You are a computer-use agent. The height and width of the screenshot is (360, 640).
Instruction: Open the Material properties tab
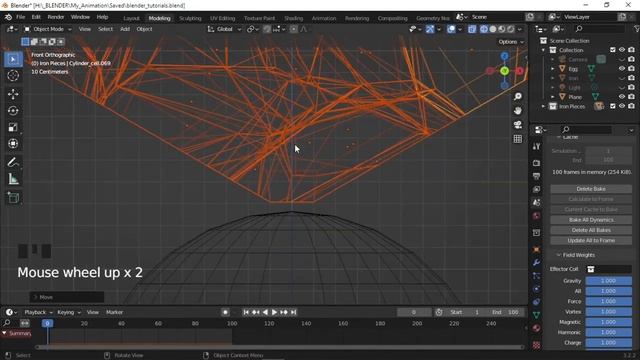coord(536,329)
